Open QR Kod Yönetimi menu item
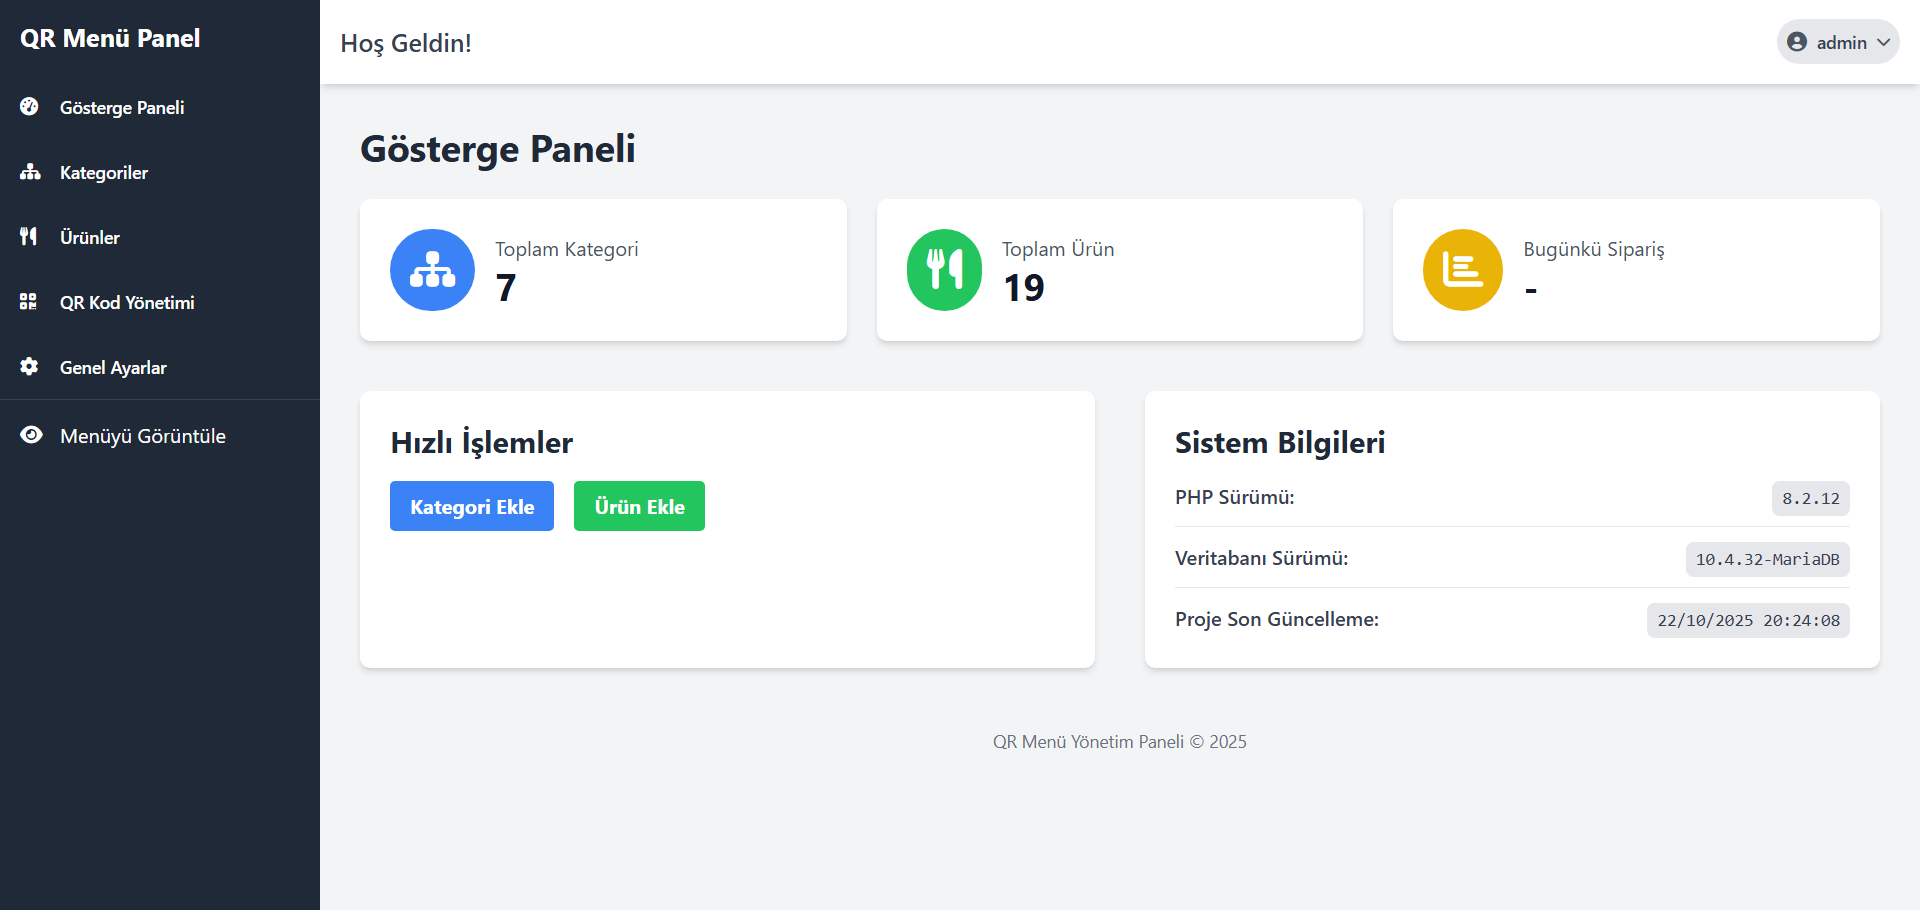 pyautogui.click(x=127, y=303)
